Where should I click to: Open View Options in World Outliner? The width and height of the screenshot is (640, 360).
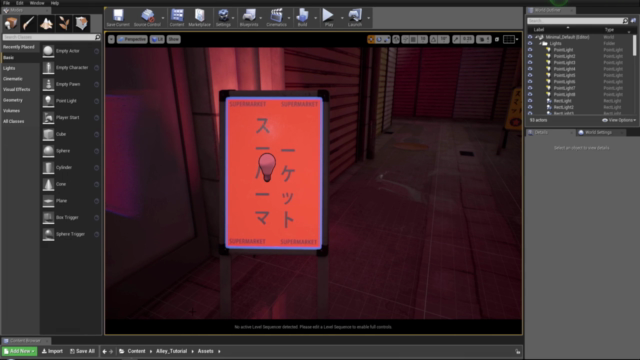pos(619,120)
